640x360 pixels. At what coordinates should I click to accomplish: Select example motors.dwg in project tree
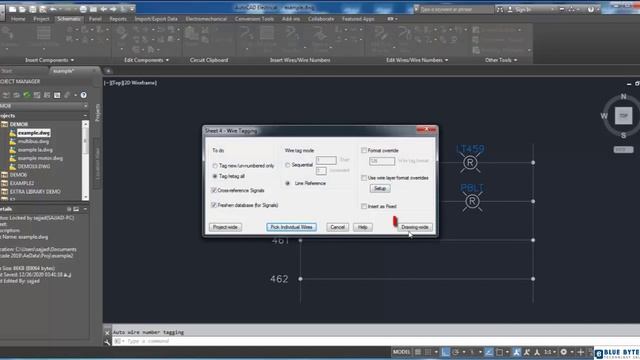click(40, 158)
